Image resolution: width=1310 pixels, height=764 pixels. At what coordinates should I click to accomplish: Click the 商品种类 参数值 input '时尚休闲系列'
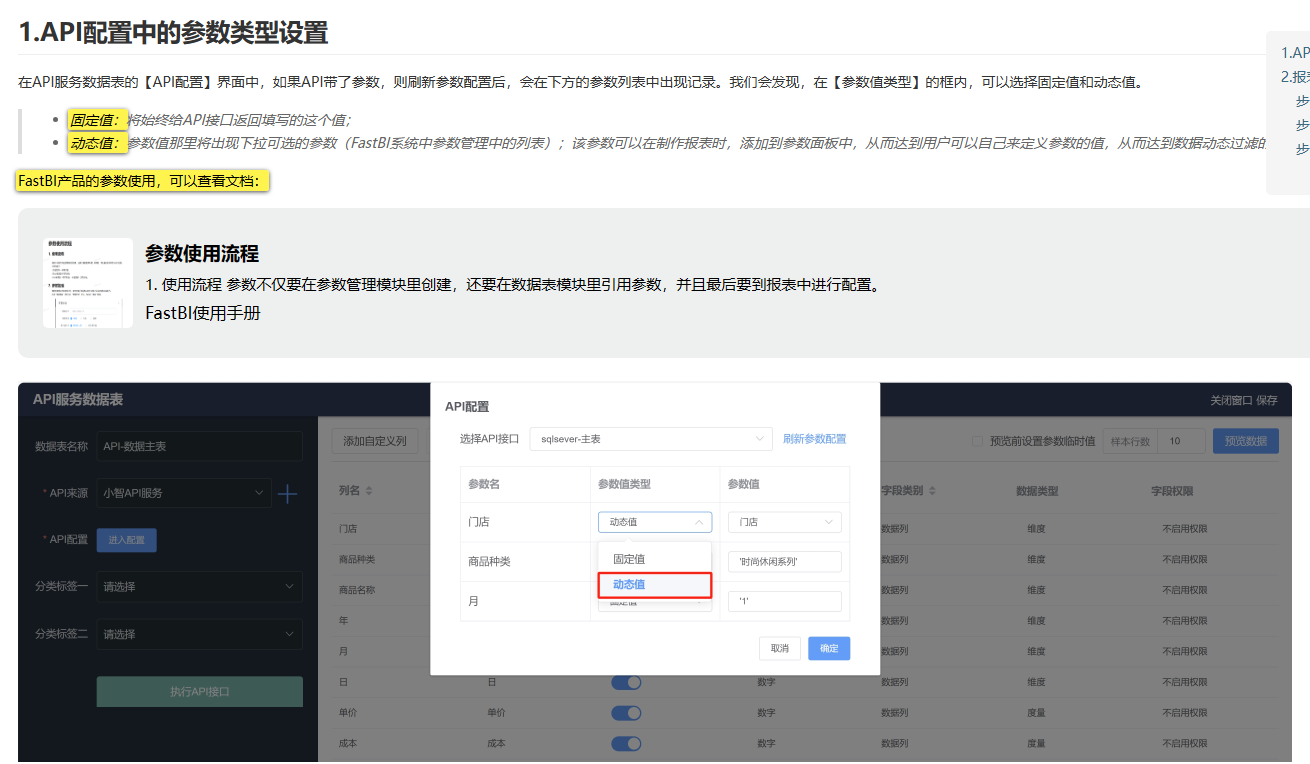pos(785,562)
